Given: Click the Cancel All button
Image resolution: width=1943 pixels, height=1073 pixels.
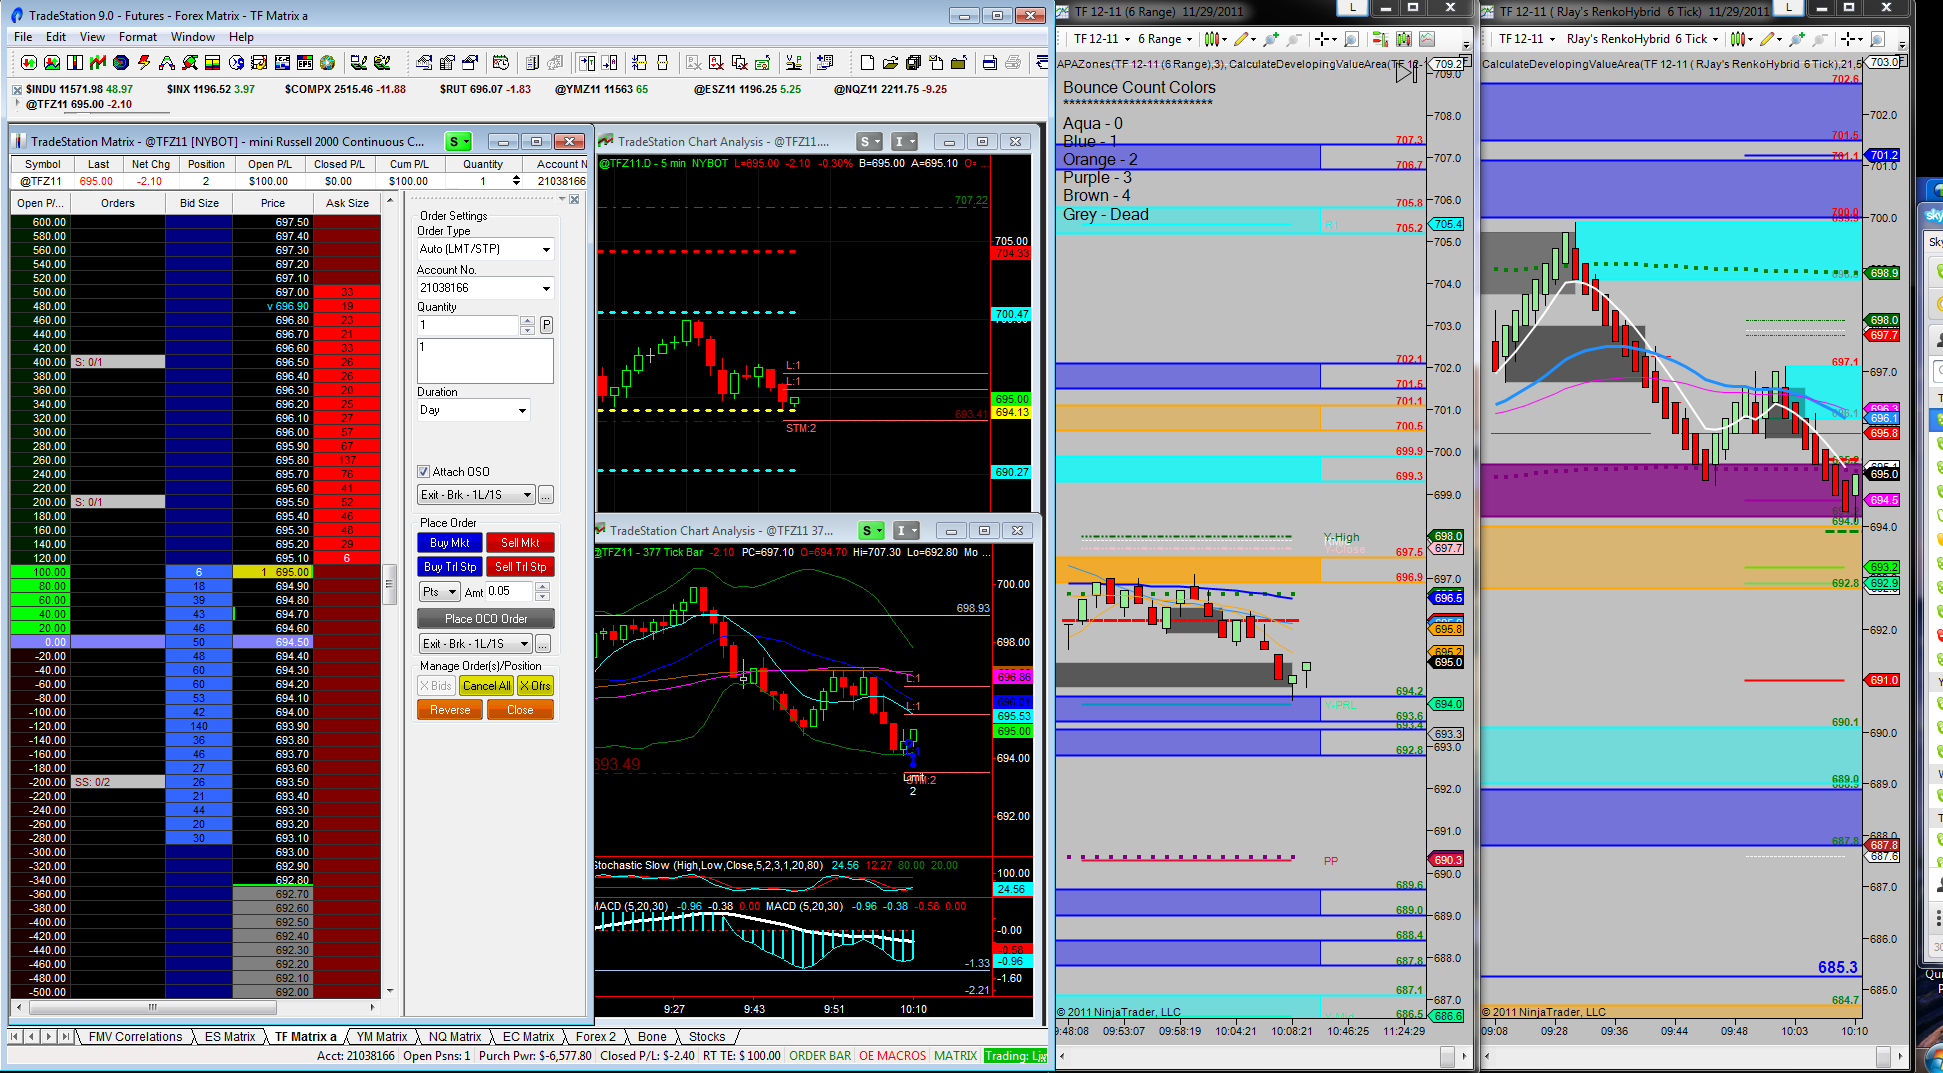Looking at the screenshot, I should [487, 686].
